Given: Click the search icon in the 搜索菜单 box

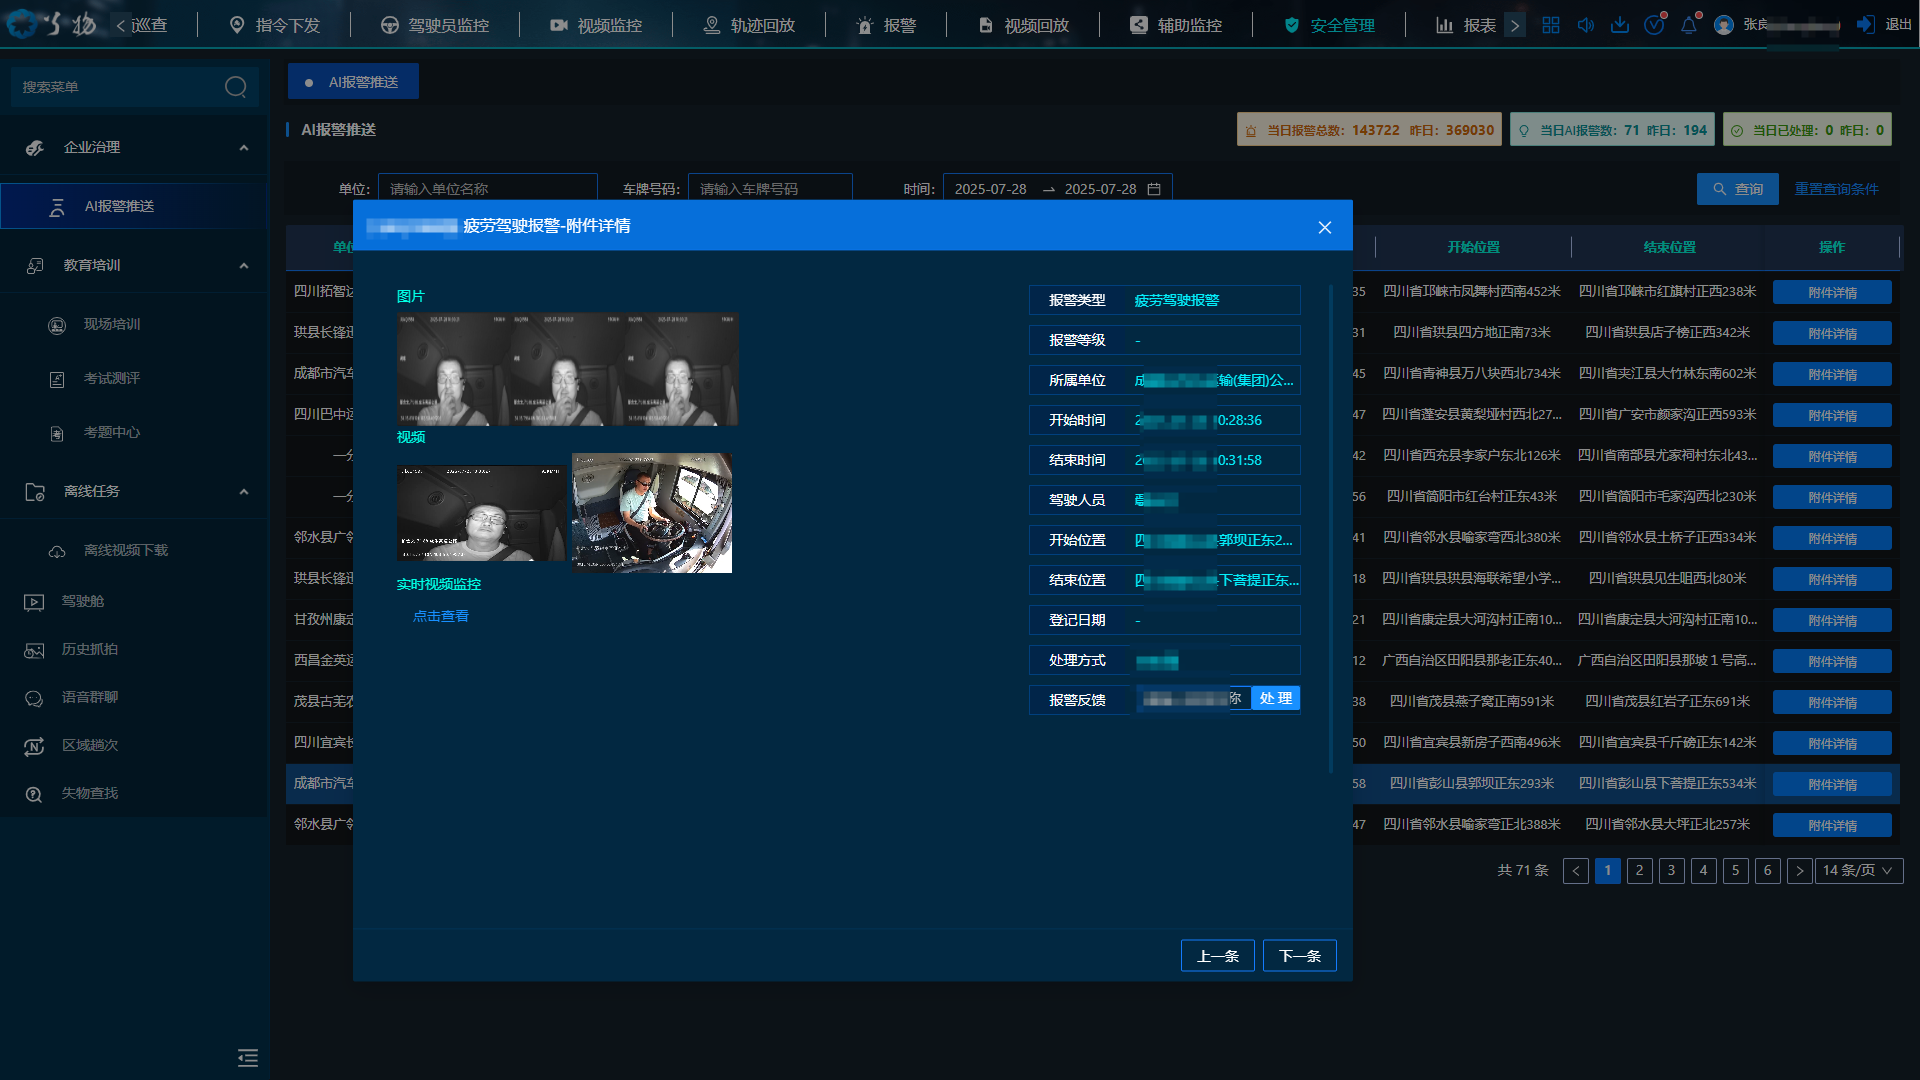Looking at the screenshot, I should pos(235,87).
